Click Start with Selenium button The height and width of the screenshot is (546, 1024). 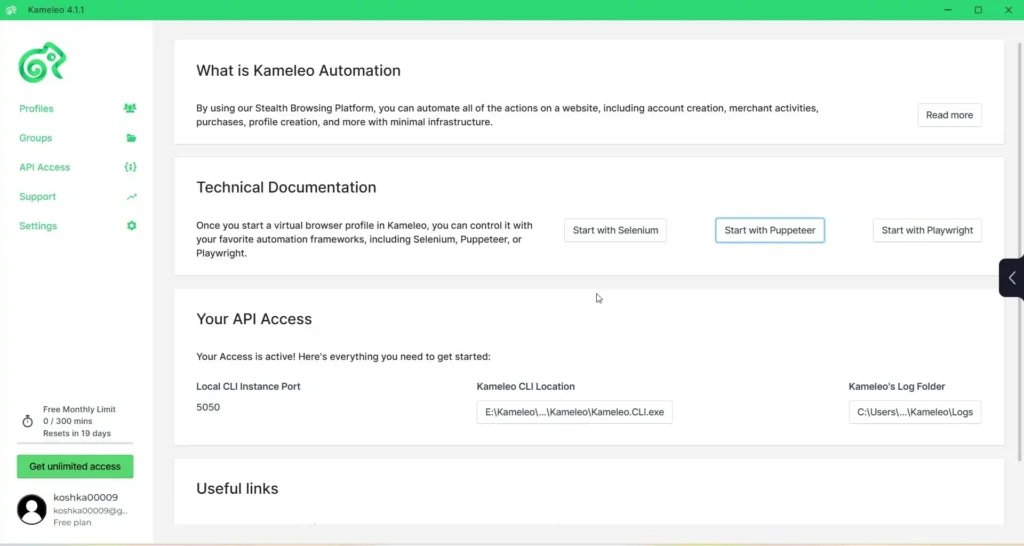point(615,230)
